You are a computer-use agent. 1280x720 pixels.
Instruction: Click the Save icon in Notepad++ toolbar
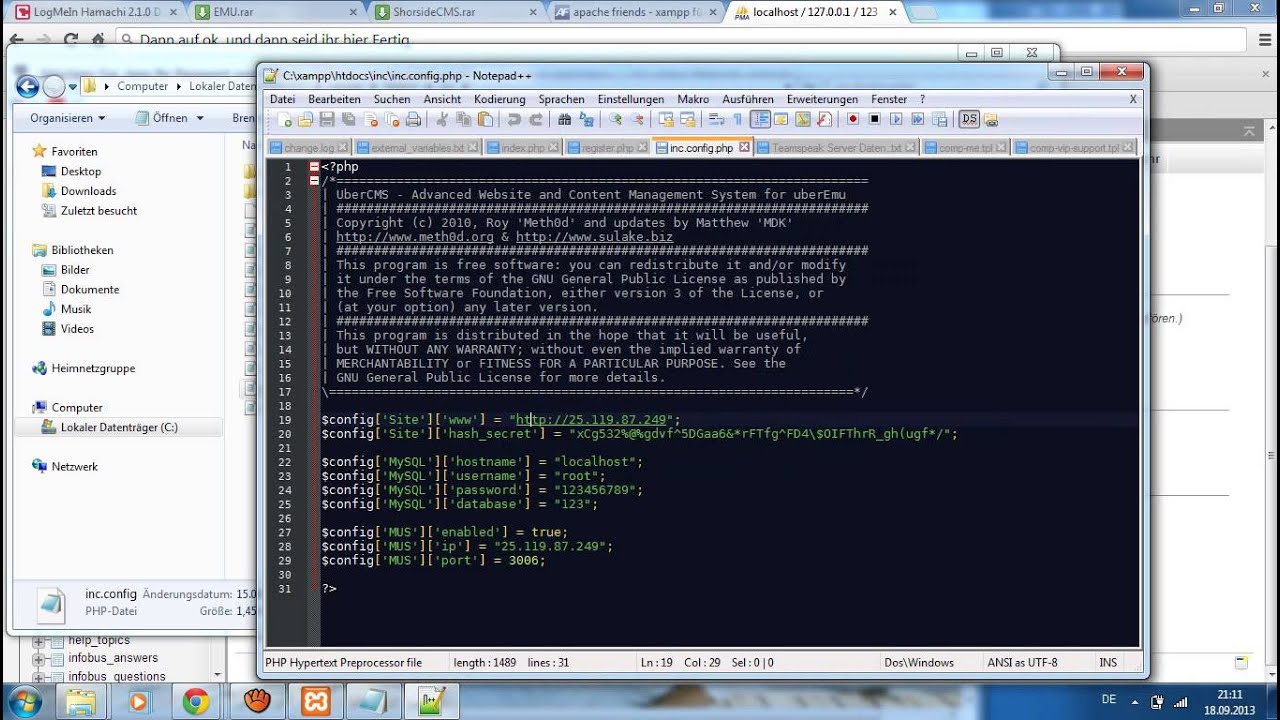tap(327, 119)
